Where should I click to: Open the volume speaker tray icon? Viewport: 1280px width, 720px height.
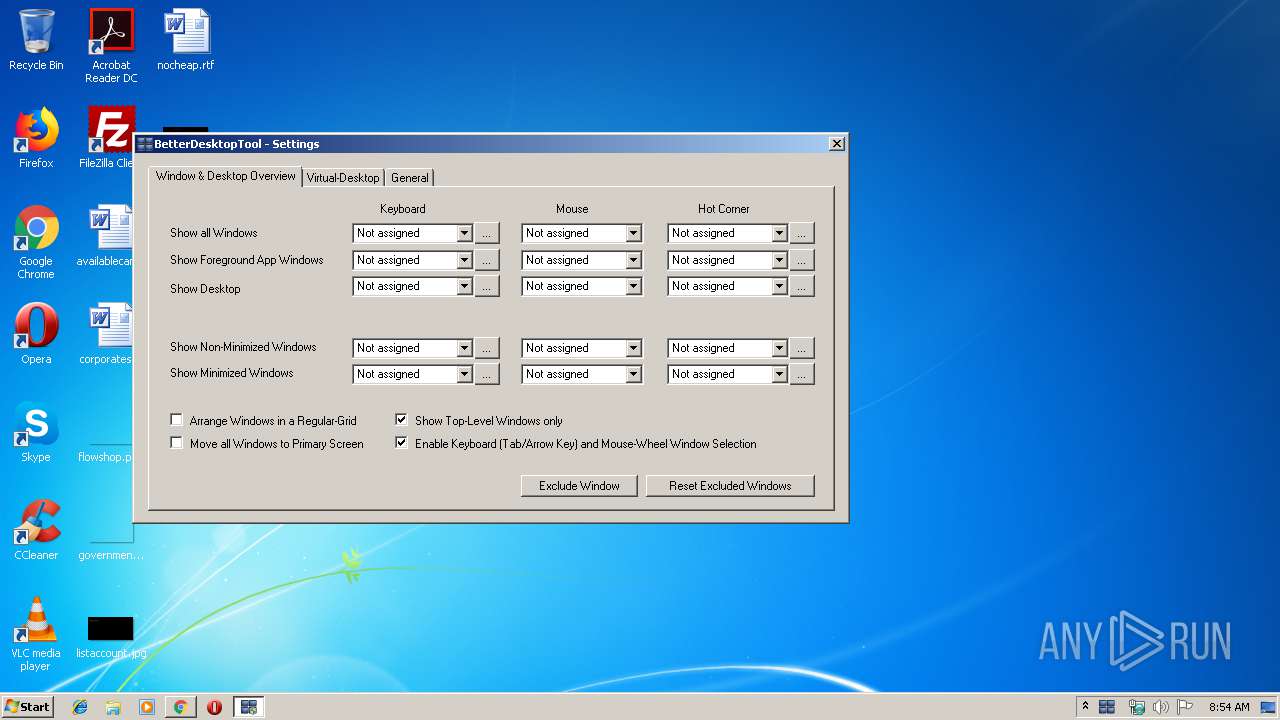(x=1160, y=707)
